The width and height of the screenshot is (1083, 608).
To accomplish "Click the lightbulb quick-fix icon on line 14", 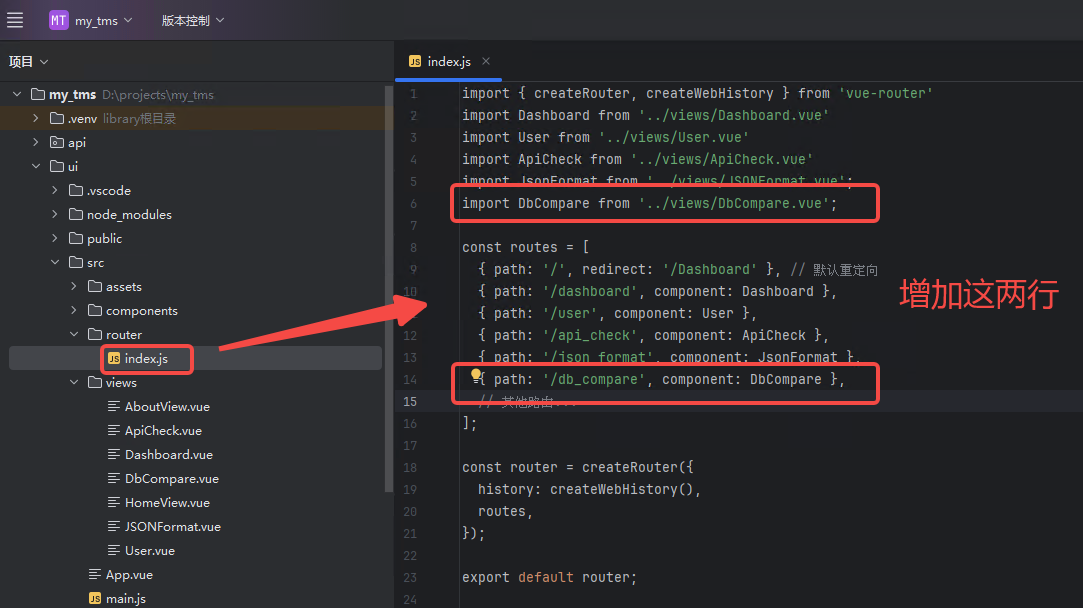I will pyautogui.click(x=476, y=375).
